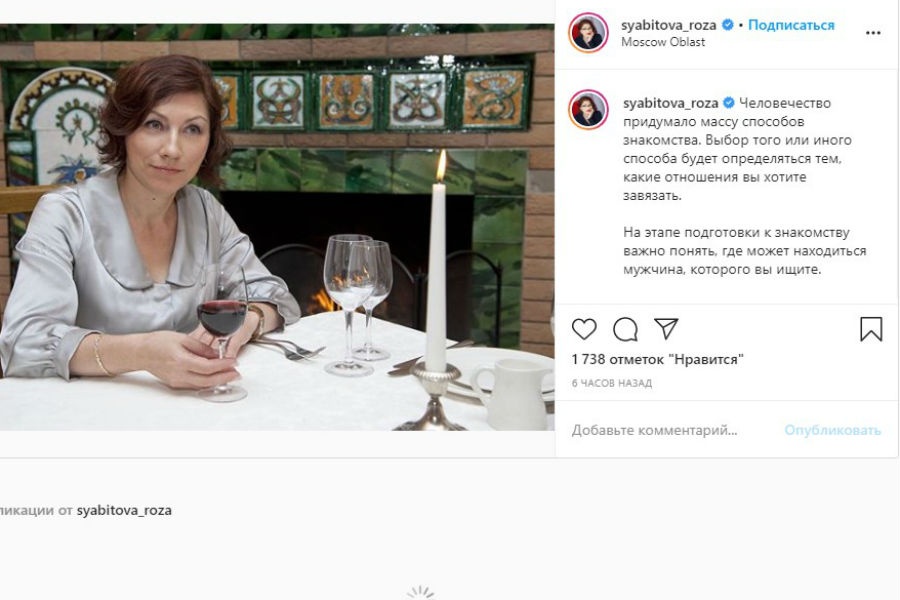Open the Moscow Oblast location link
The height and width of the screenshot is (600, 900).
pyautogui.click(x=663, y=42)
